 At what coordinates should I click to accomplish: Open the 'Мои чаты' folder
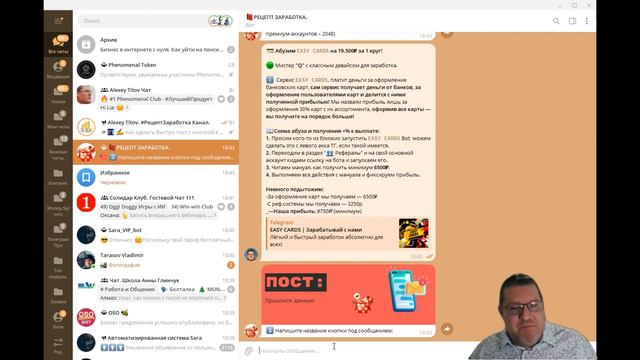[58, 120]
